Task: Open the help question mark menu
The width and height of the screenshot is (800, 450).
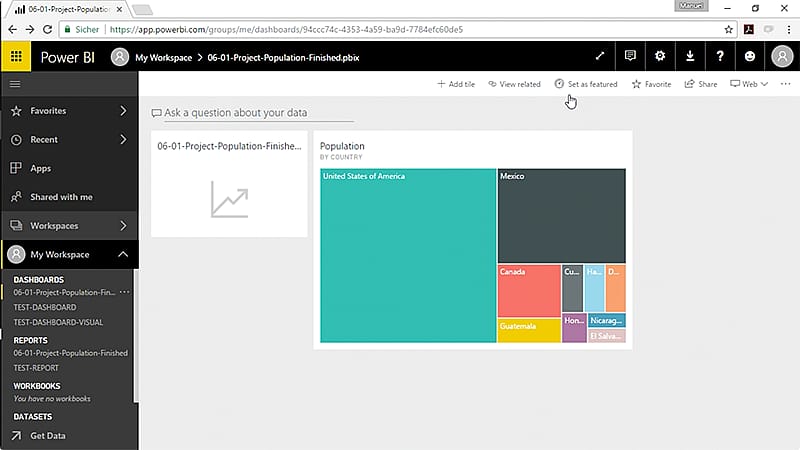Action: [x=720, y=56]
